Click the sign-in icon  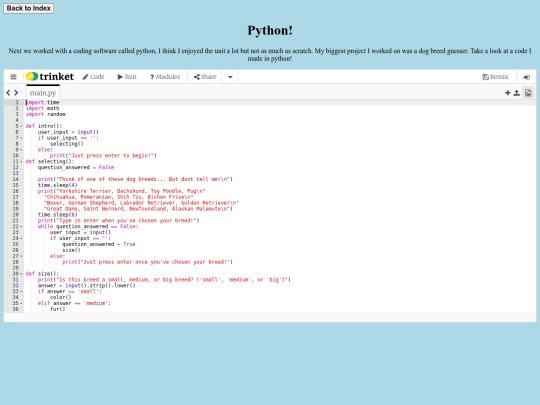[527, 77]
